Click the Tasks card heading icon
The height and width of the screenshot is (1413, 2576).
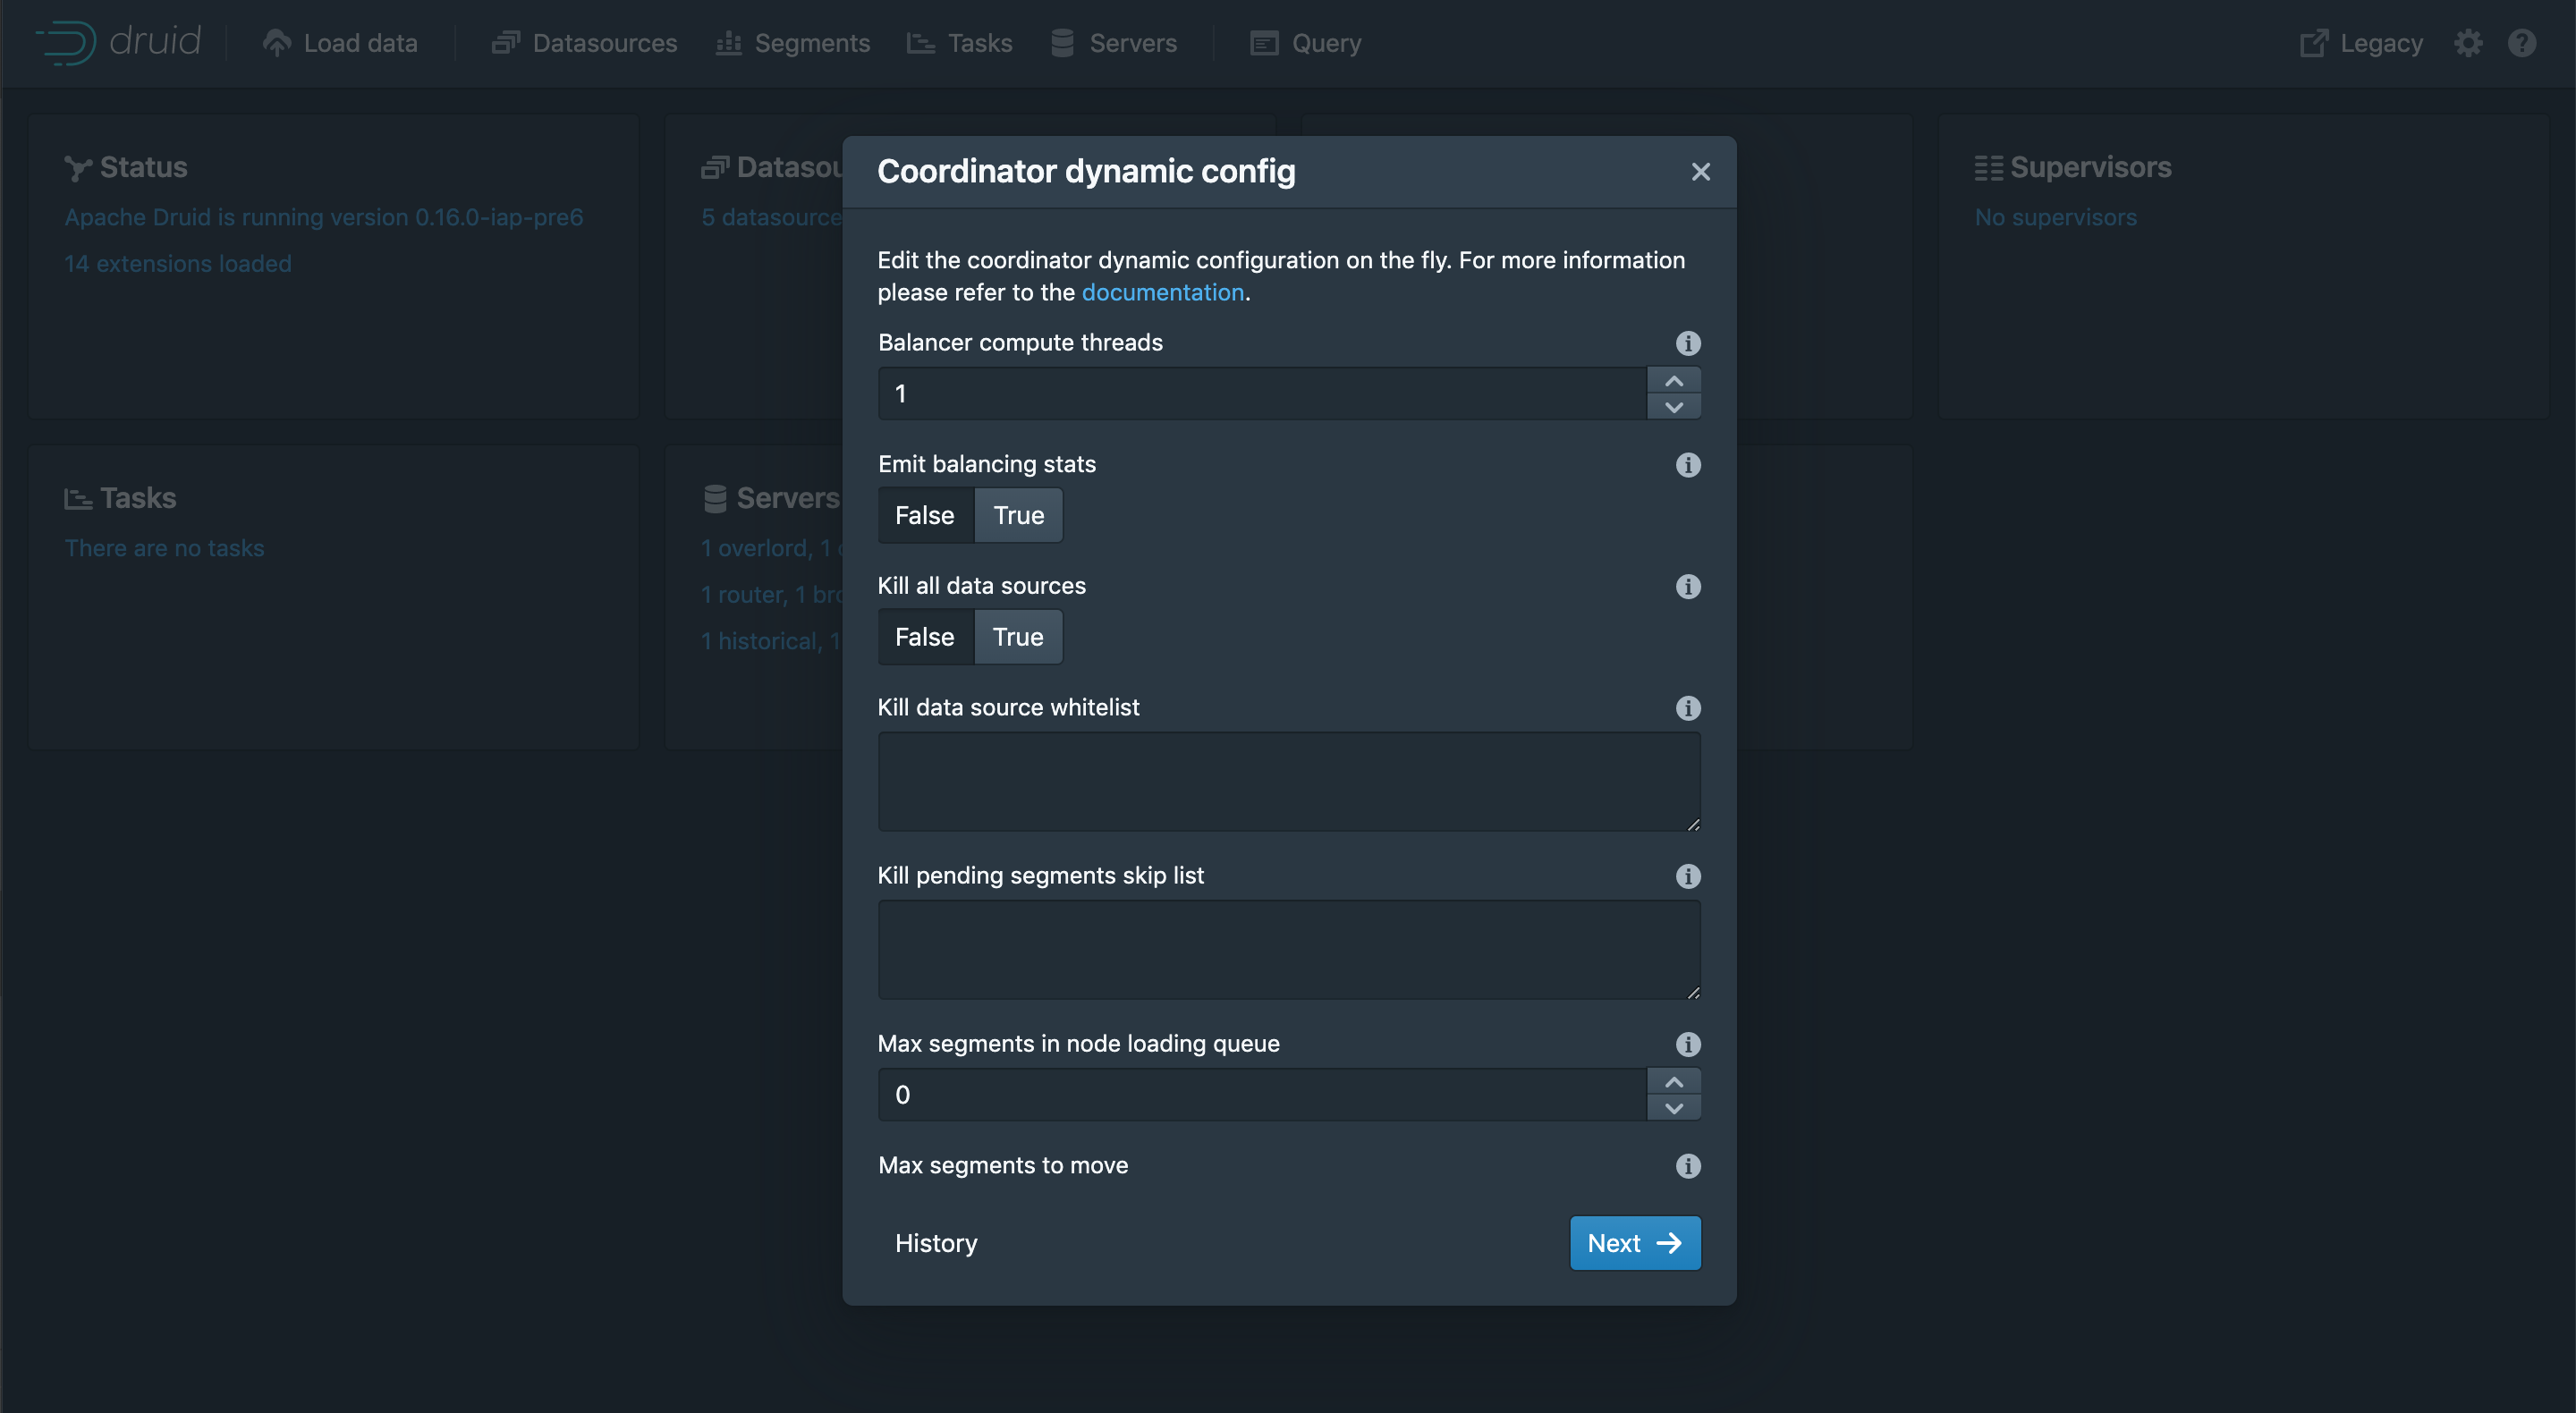click(78, 498)
